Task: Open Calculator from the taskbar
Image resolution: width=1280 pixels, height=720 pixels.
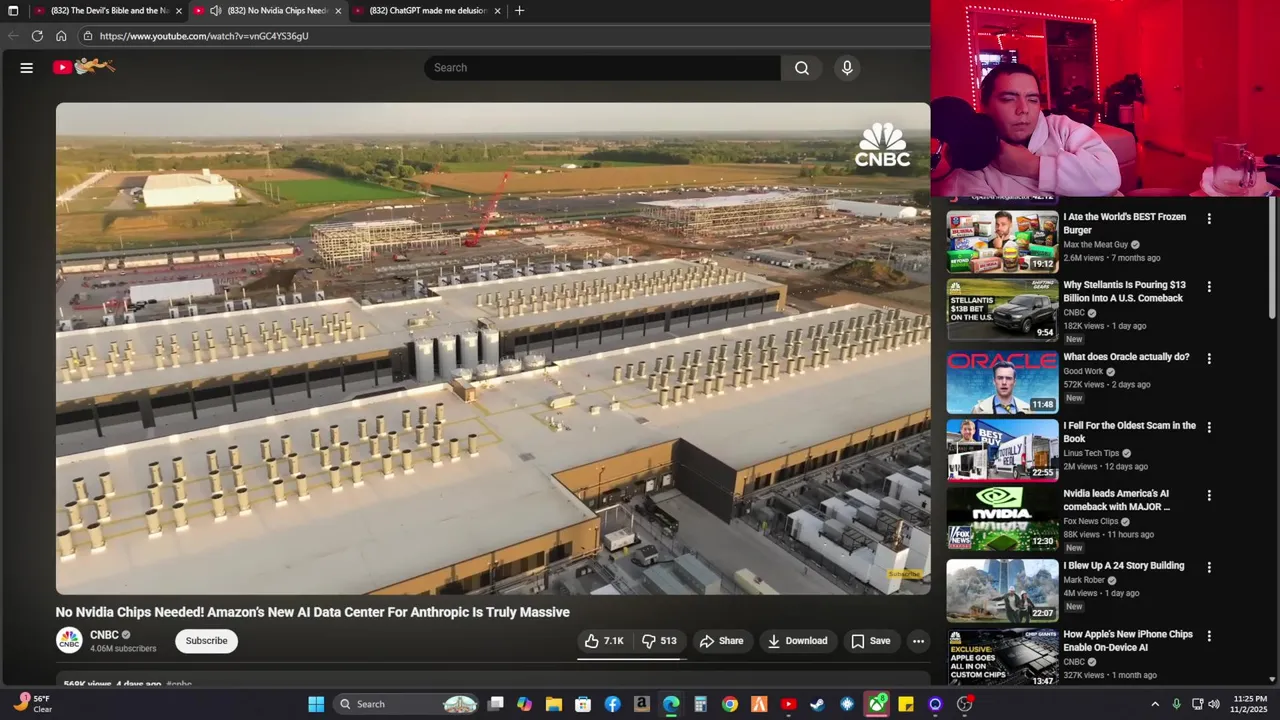Action: (700, 704)
